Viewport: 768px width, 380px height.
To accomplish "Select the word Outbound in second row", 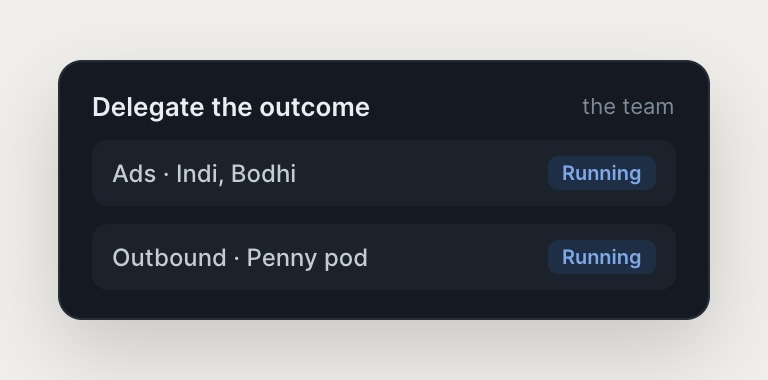I will pyautogui.click(x=169, y=258).
